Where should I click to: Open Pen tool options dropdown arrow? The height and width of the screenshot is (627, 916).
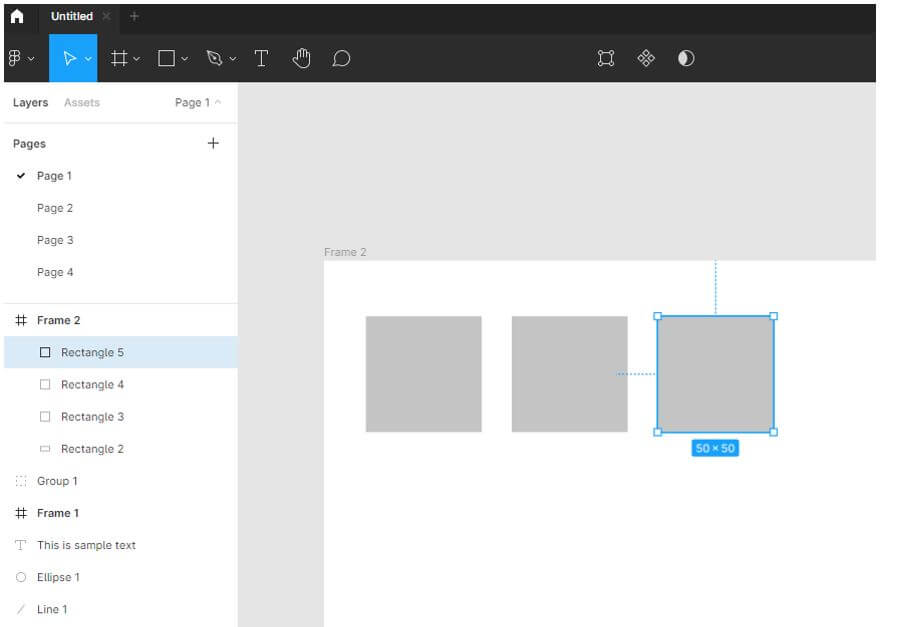point(233,58)
